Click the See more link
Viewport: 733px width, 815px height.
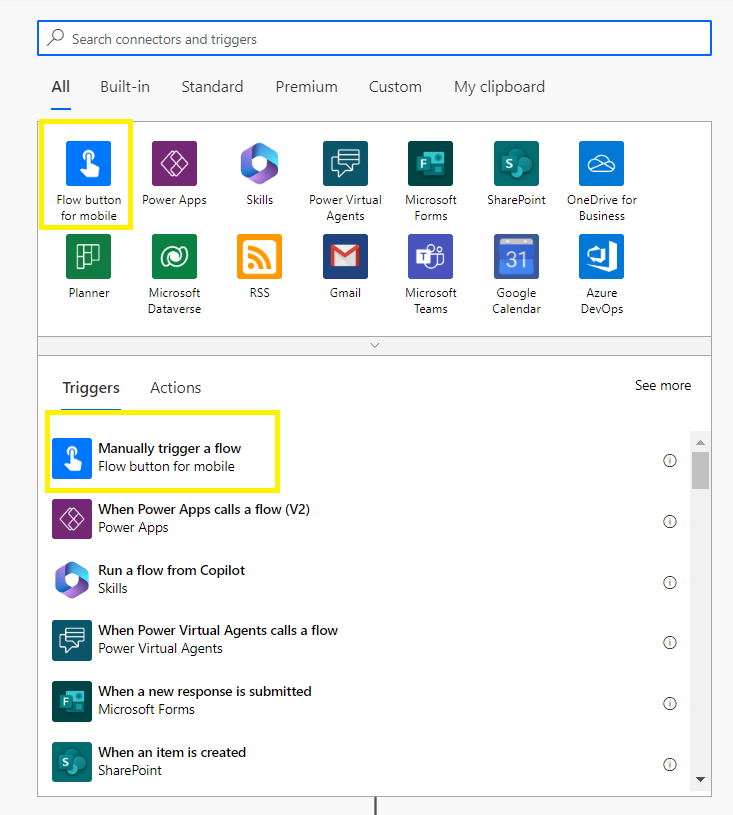click(662, 385)
